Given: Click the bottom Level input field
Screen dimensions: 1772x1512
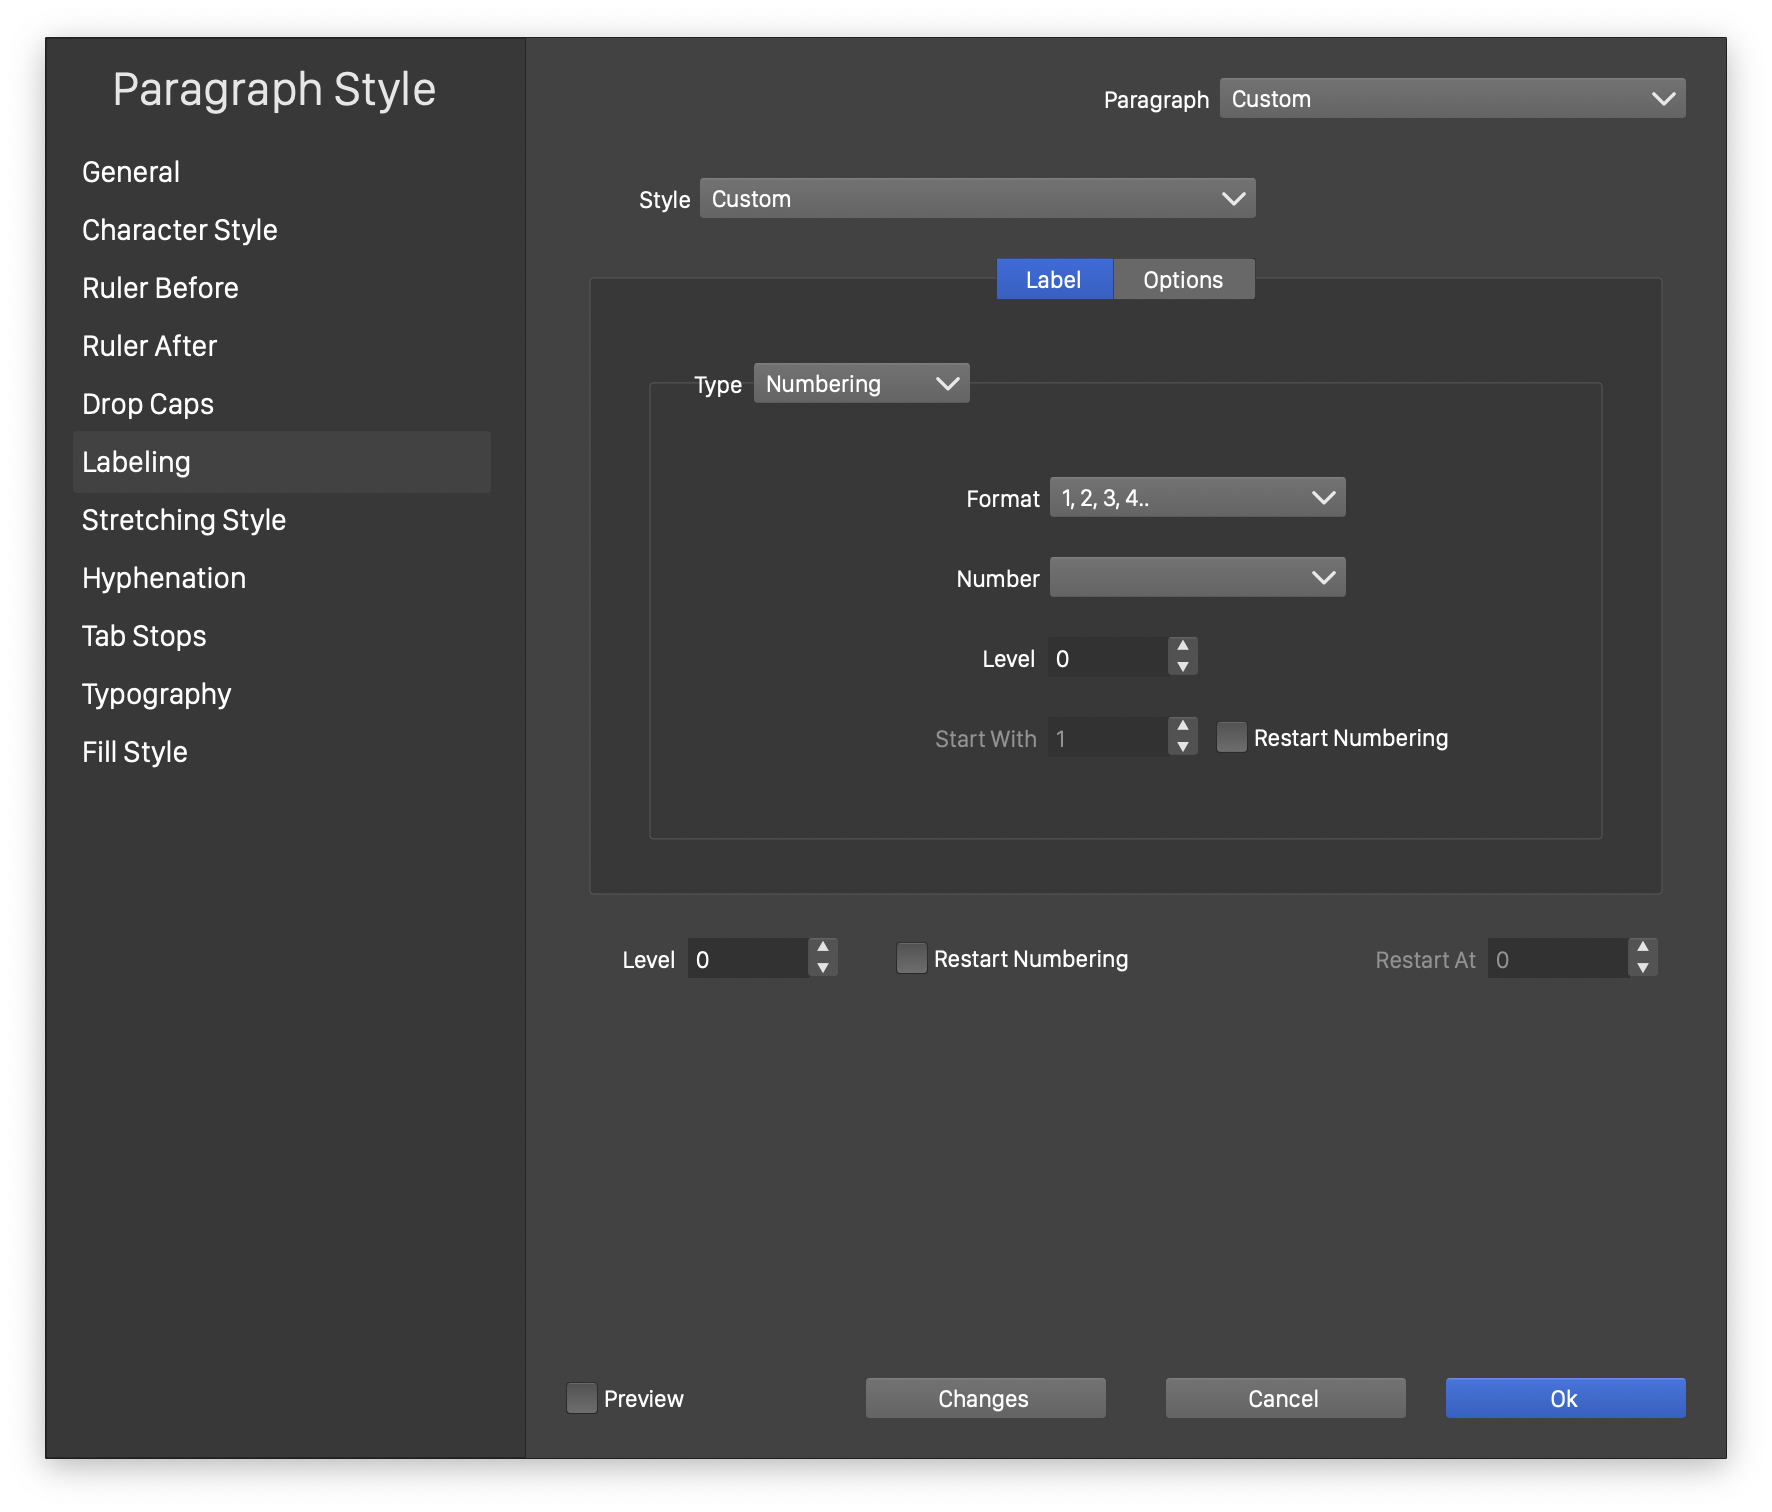Looking at the screenshot, I should [x=748, y=959].
